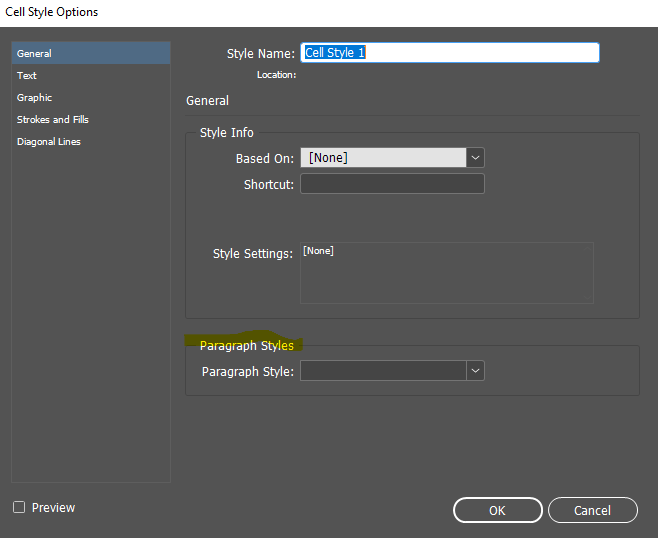Open the Diagonal Lines category
The width and height of the screenshot is (658, 538).
point(48,142)
